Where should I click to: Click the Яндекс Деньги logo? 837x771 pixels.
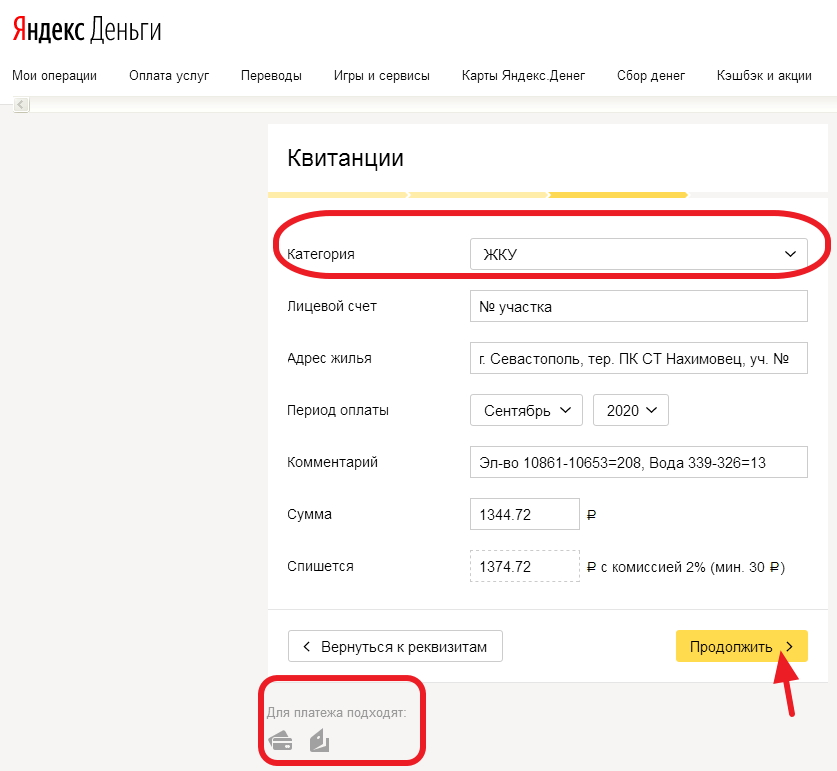tap(87, 30)
